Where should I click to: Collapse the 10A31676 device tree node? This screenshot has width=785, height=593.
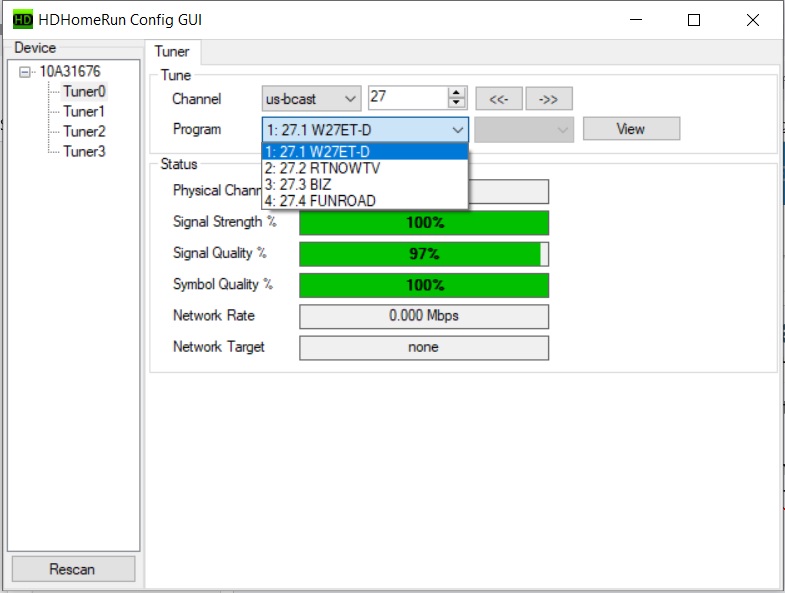tap(24, 72)
